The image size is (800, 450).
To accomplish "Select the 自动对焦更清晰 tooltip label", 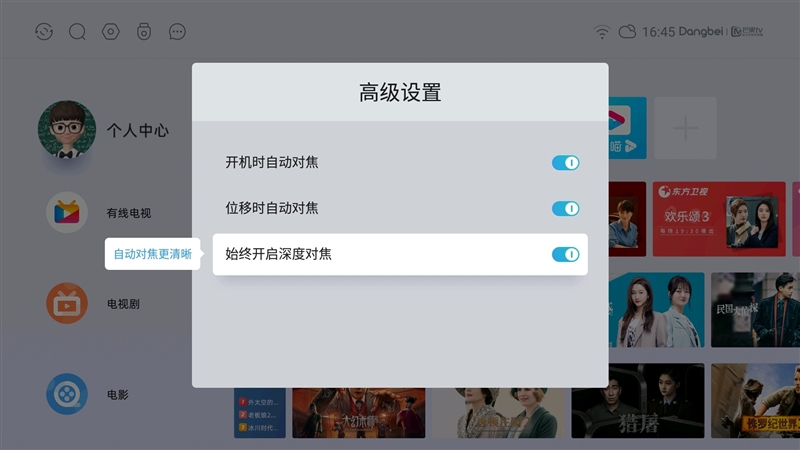I will click(152, 254).
